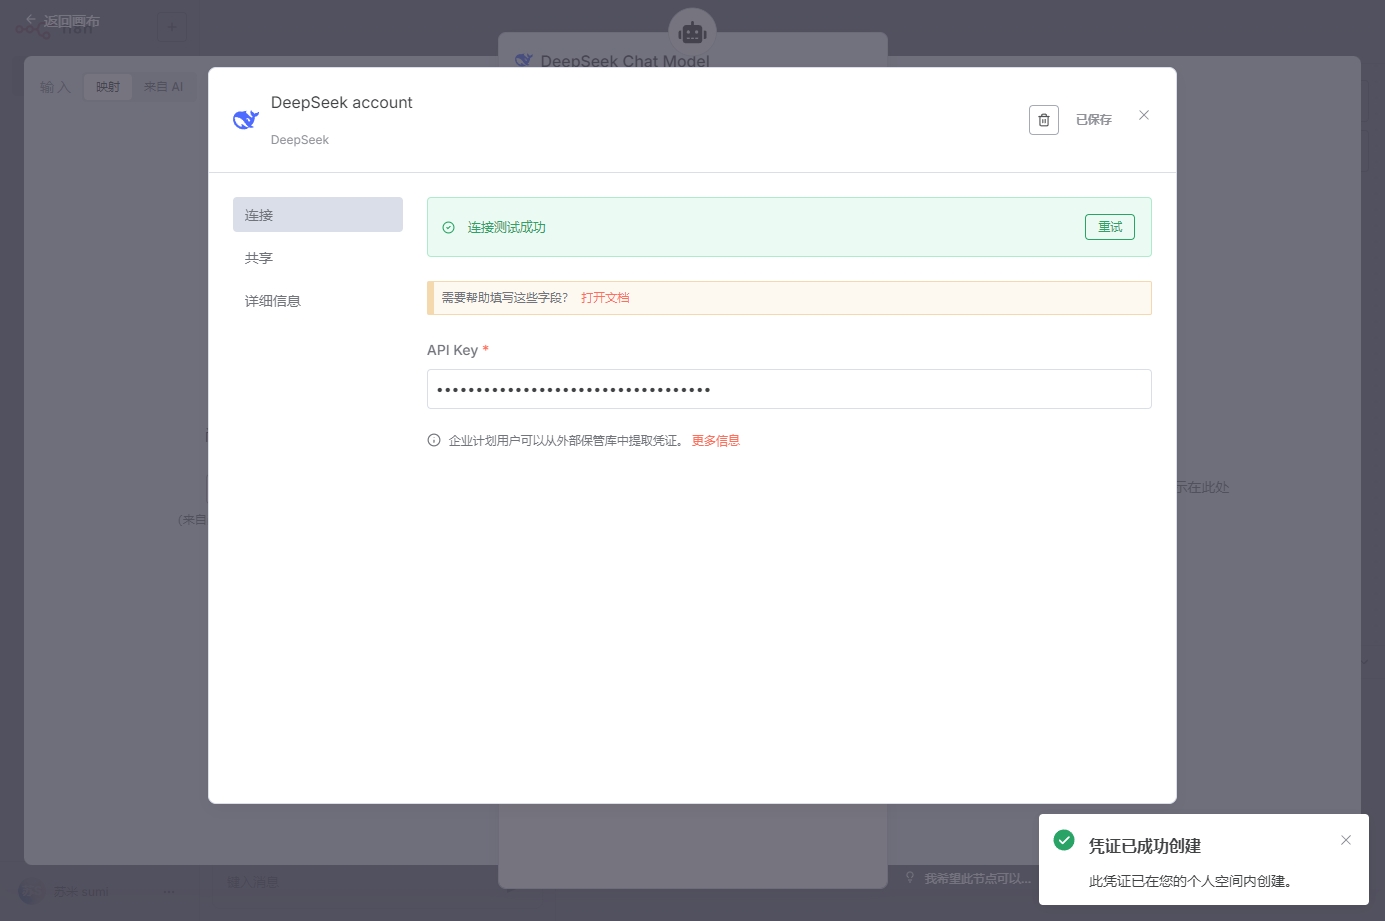Click the 已保存 saved status text
1385x921 pixels.
tap(1093, 120)
